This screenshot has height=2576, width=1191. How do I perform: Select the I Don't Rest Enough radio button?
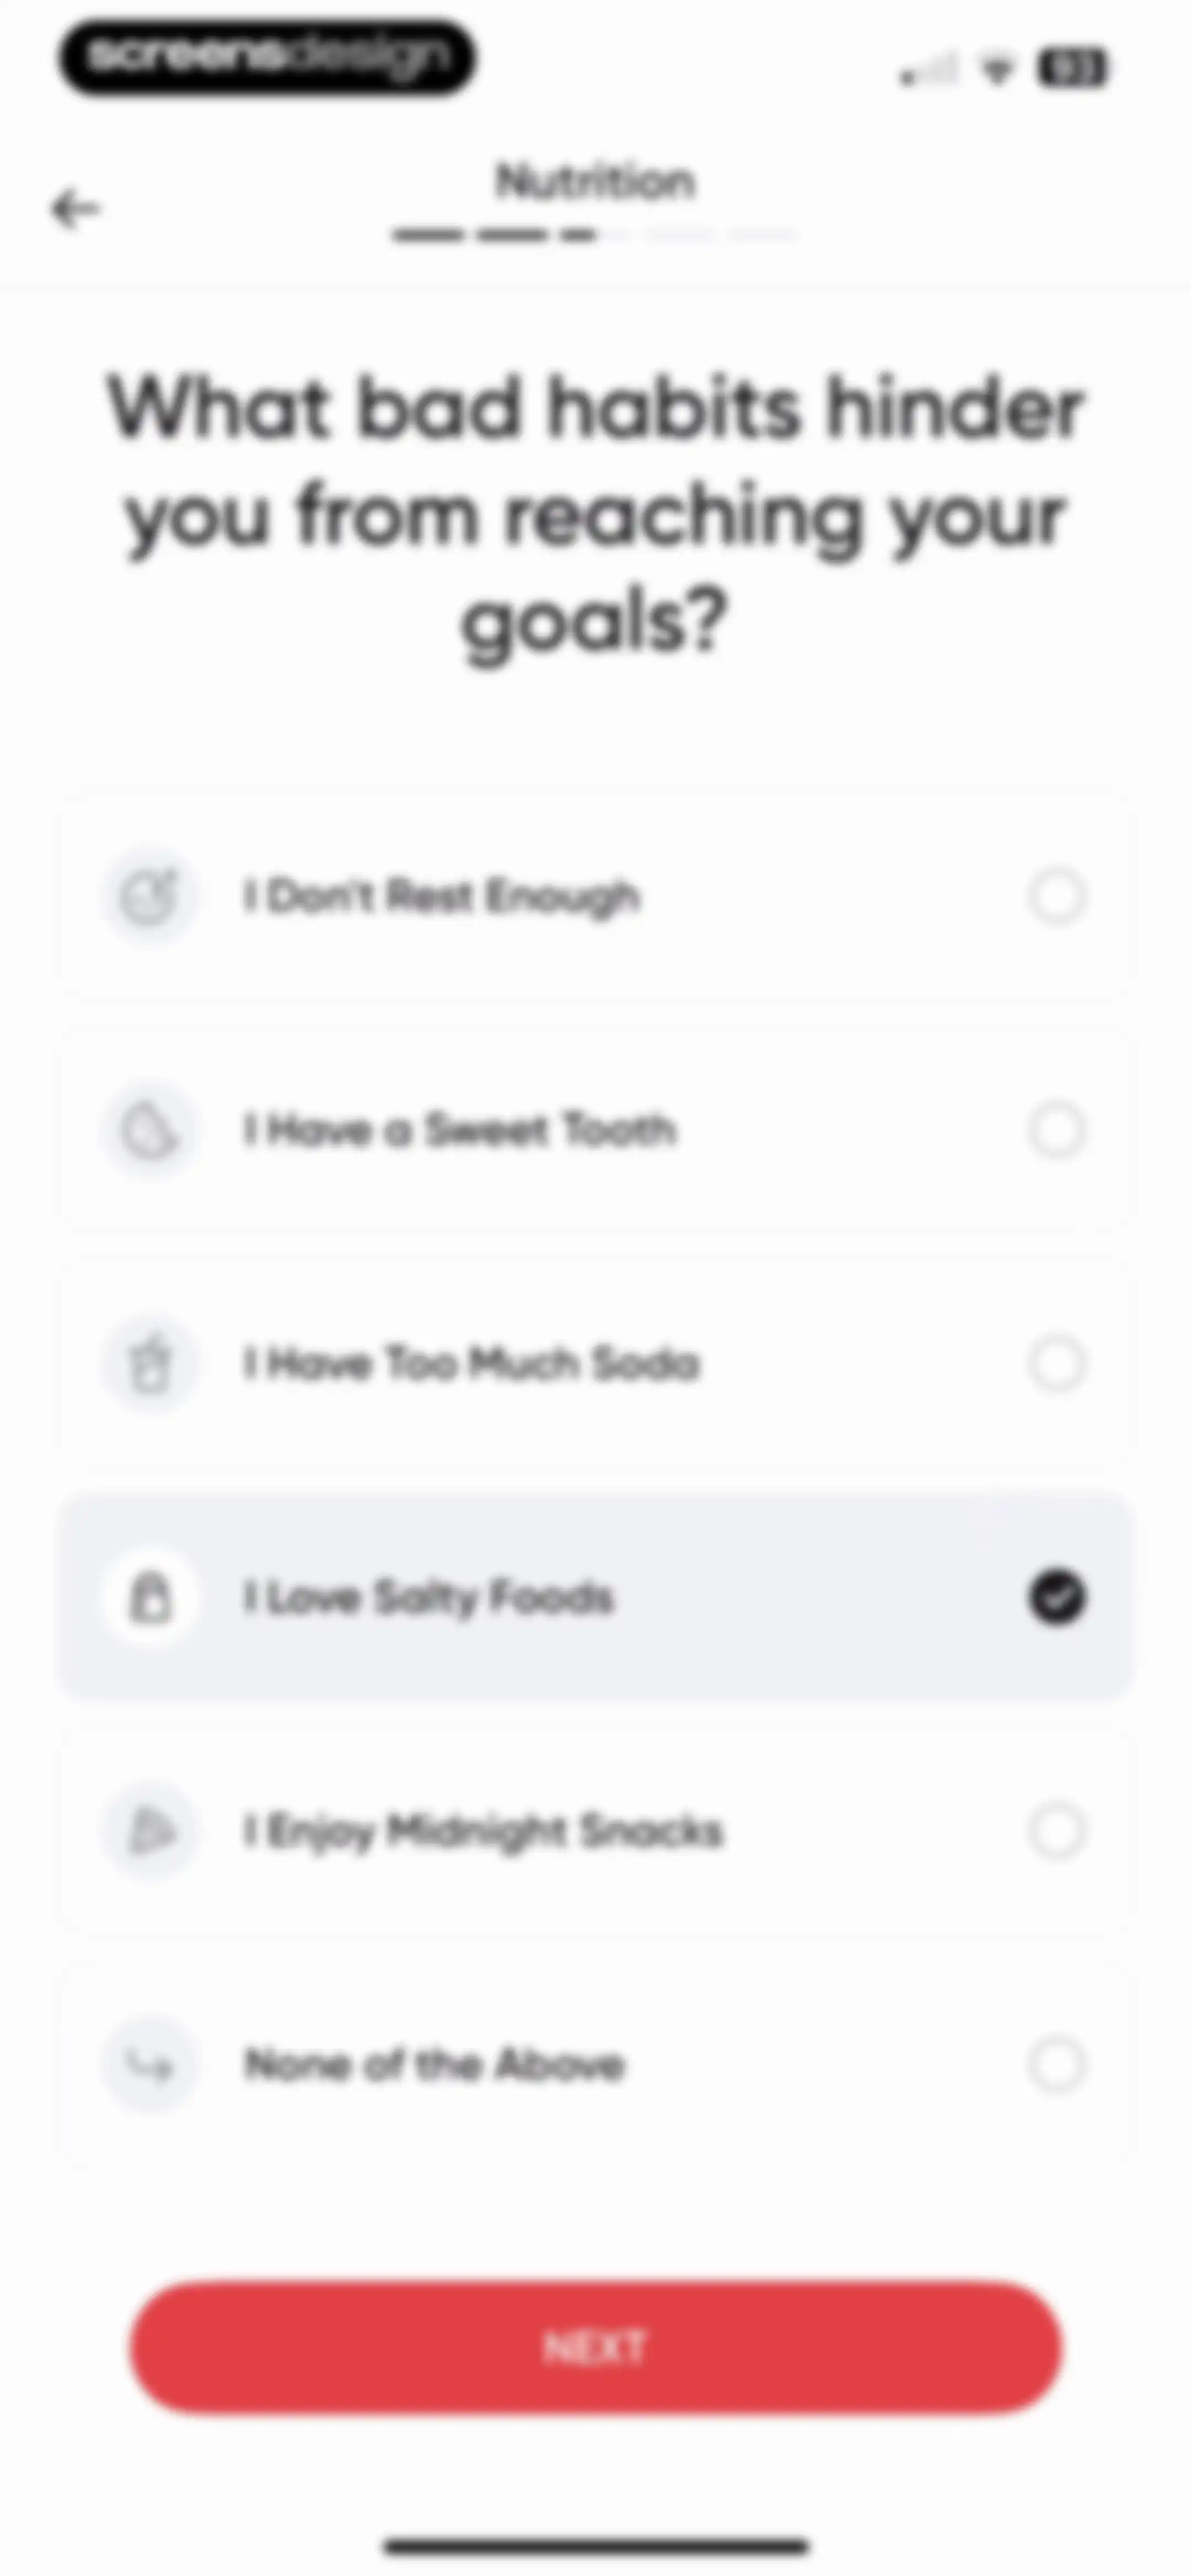click(x=1056, y=896)
